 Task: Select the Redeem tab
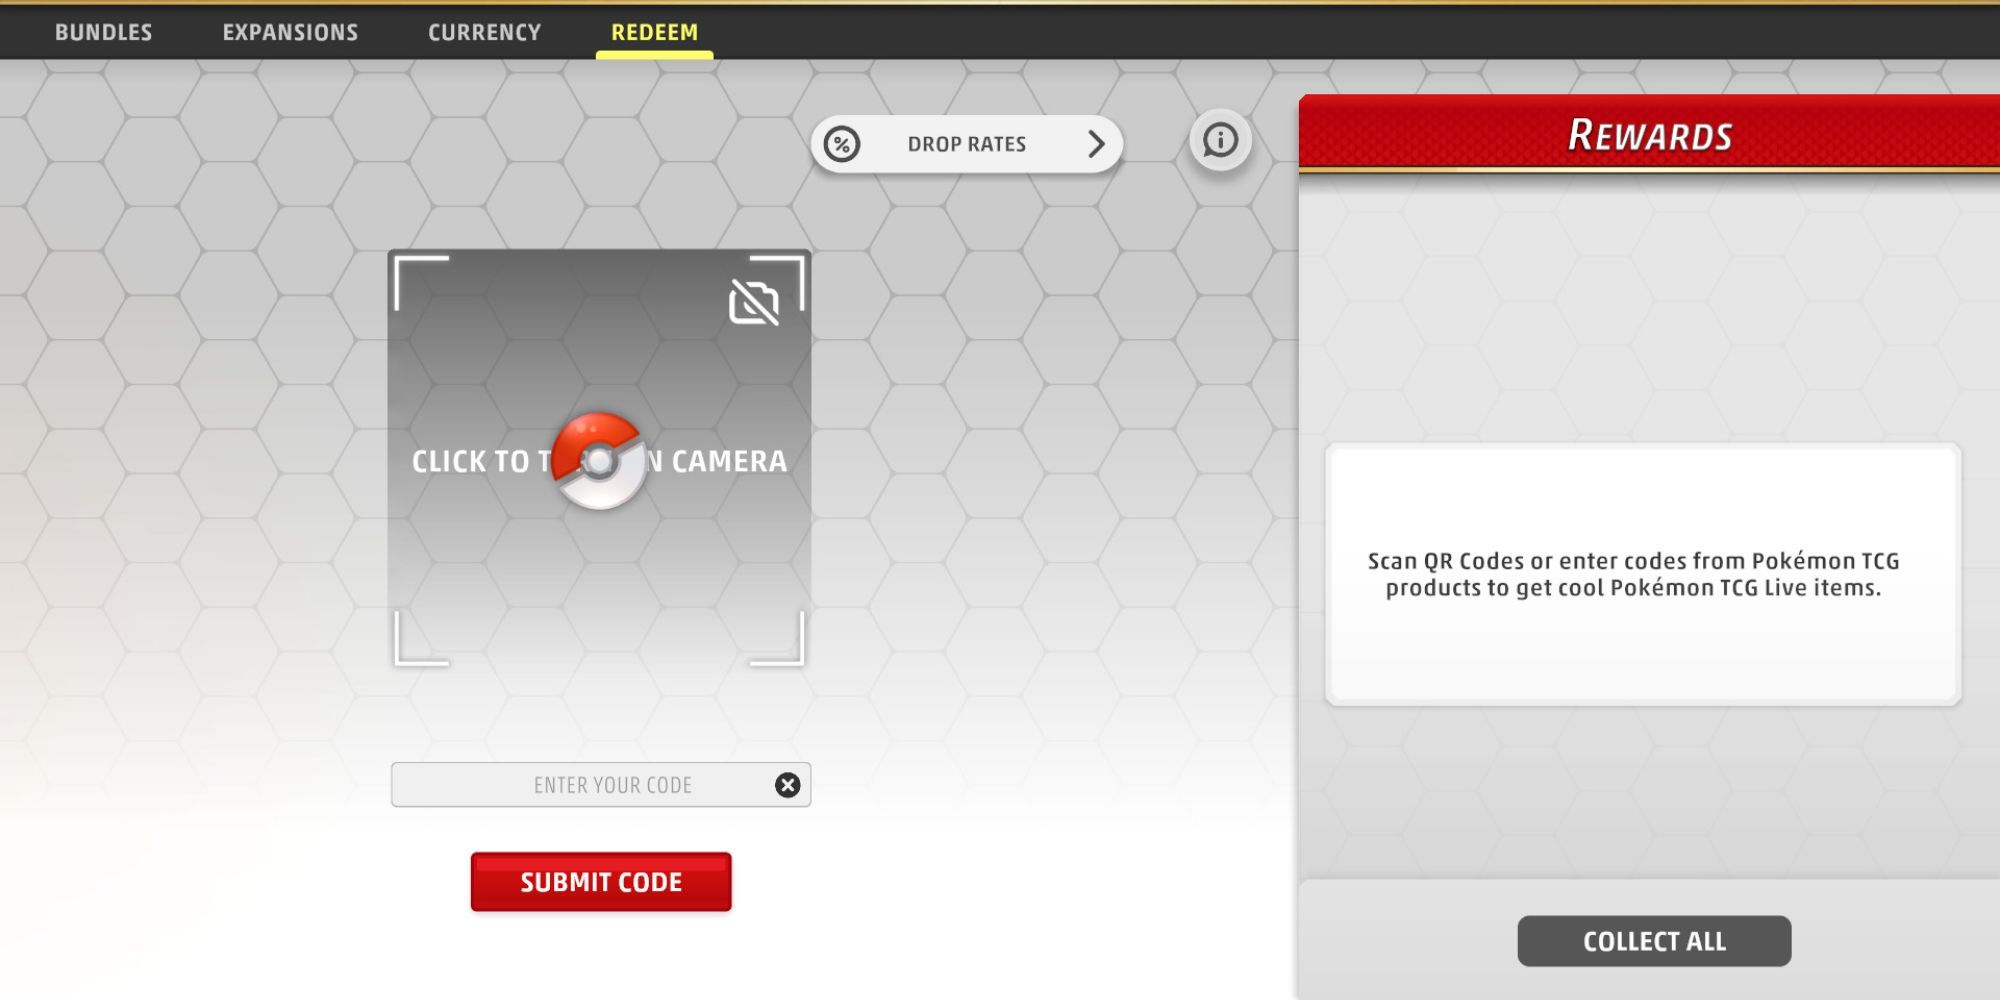point(654,32)
